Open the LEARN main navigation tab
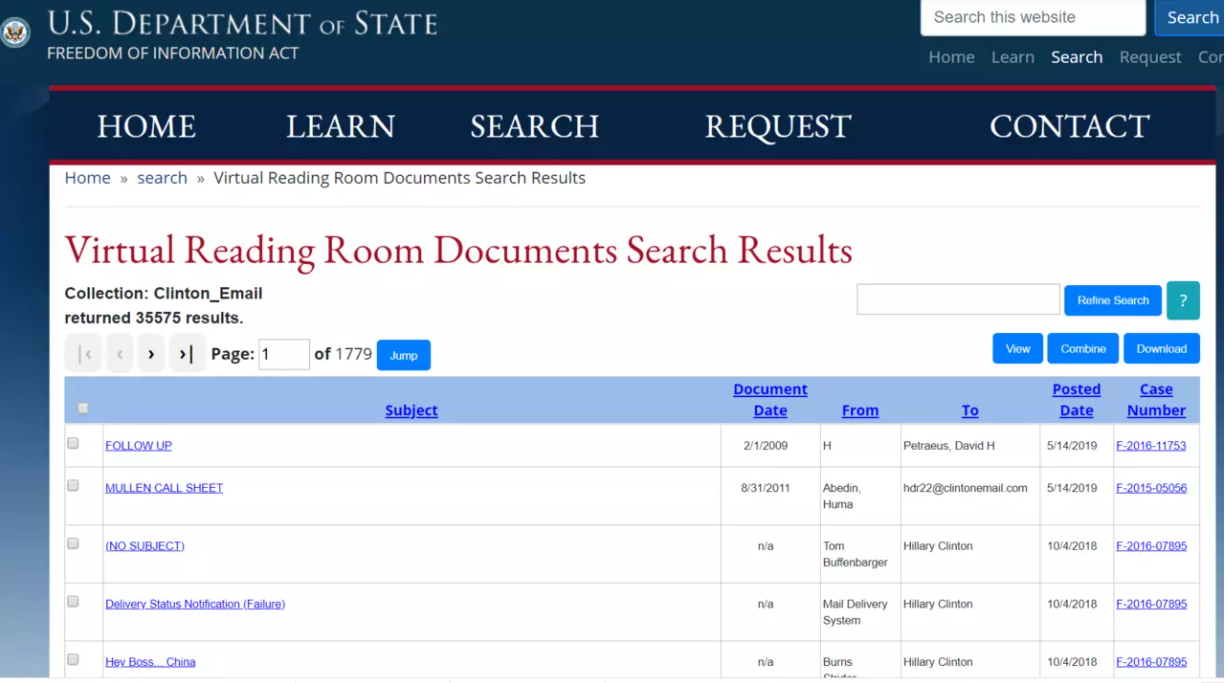Image resolution: width=1226 pixels, height=683 pixels. click(x=341, y=126)
